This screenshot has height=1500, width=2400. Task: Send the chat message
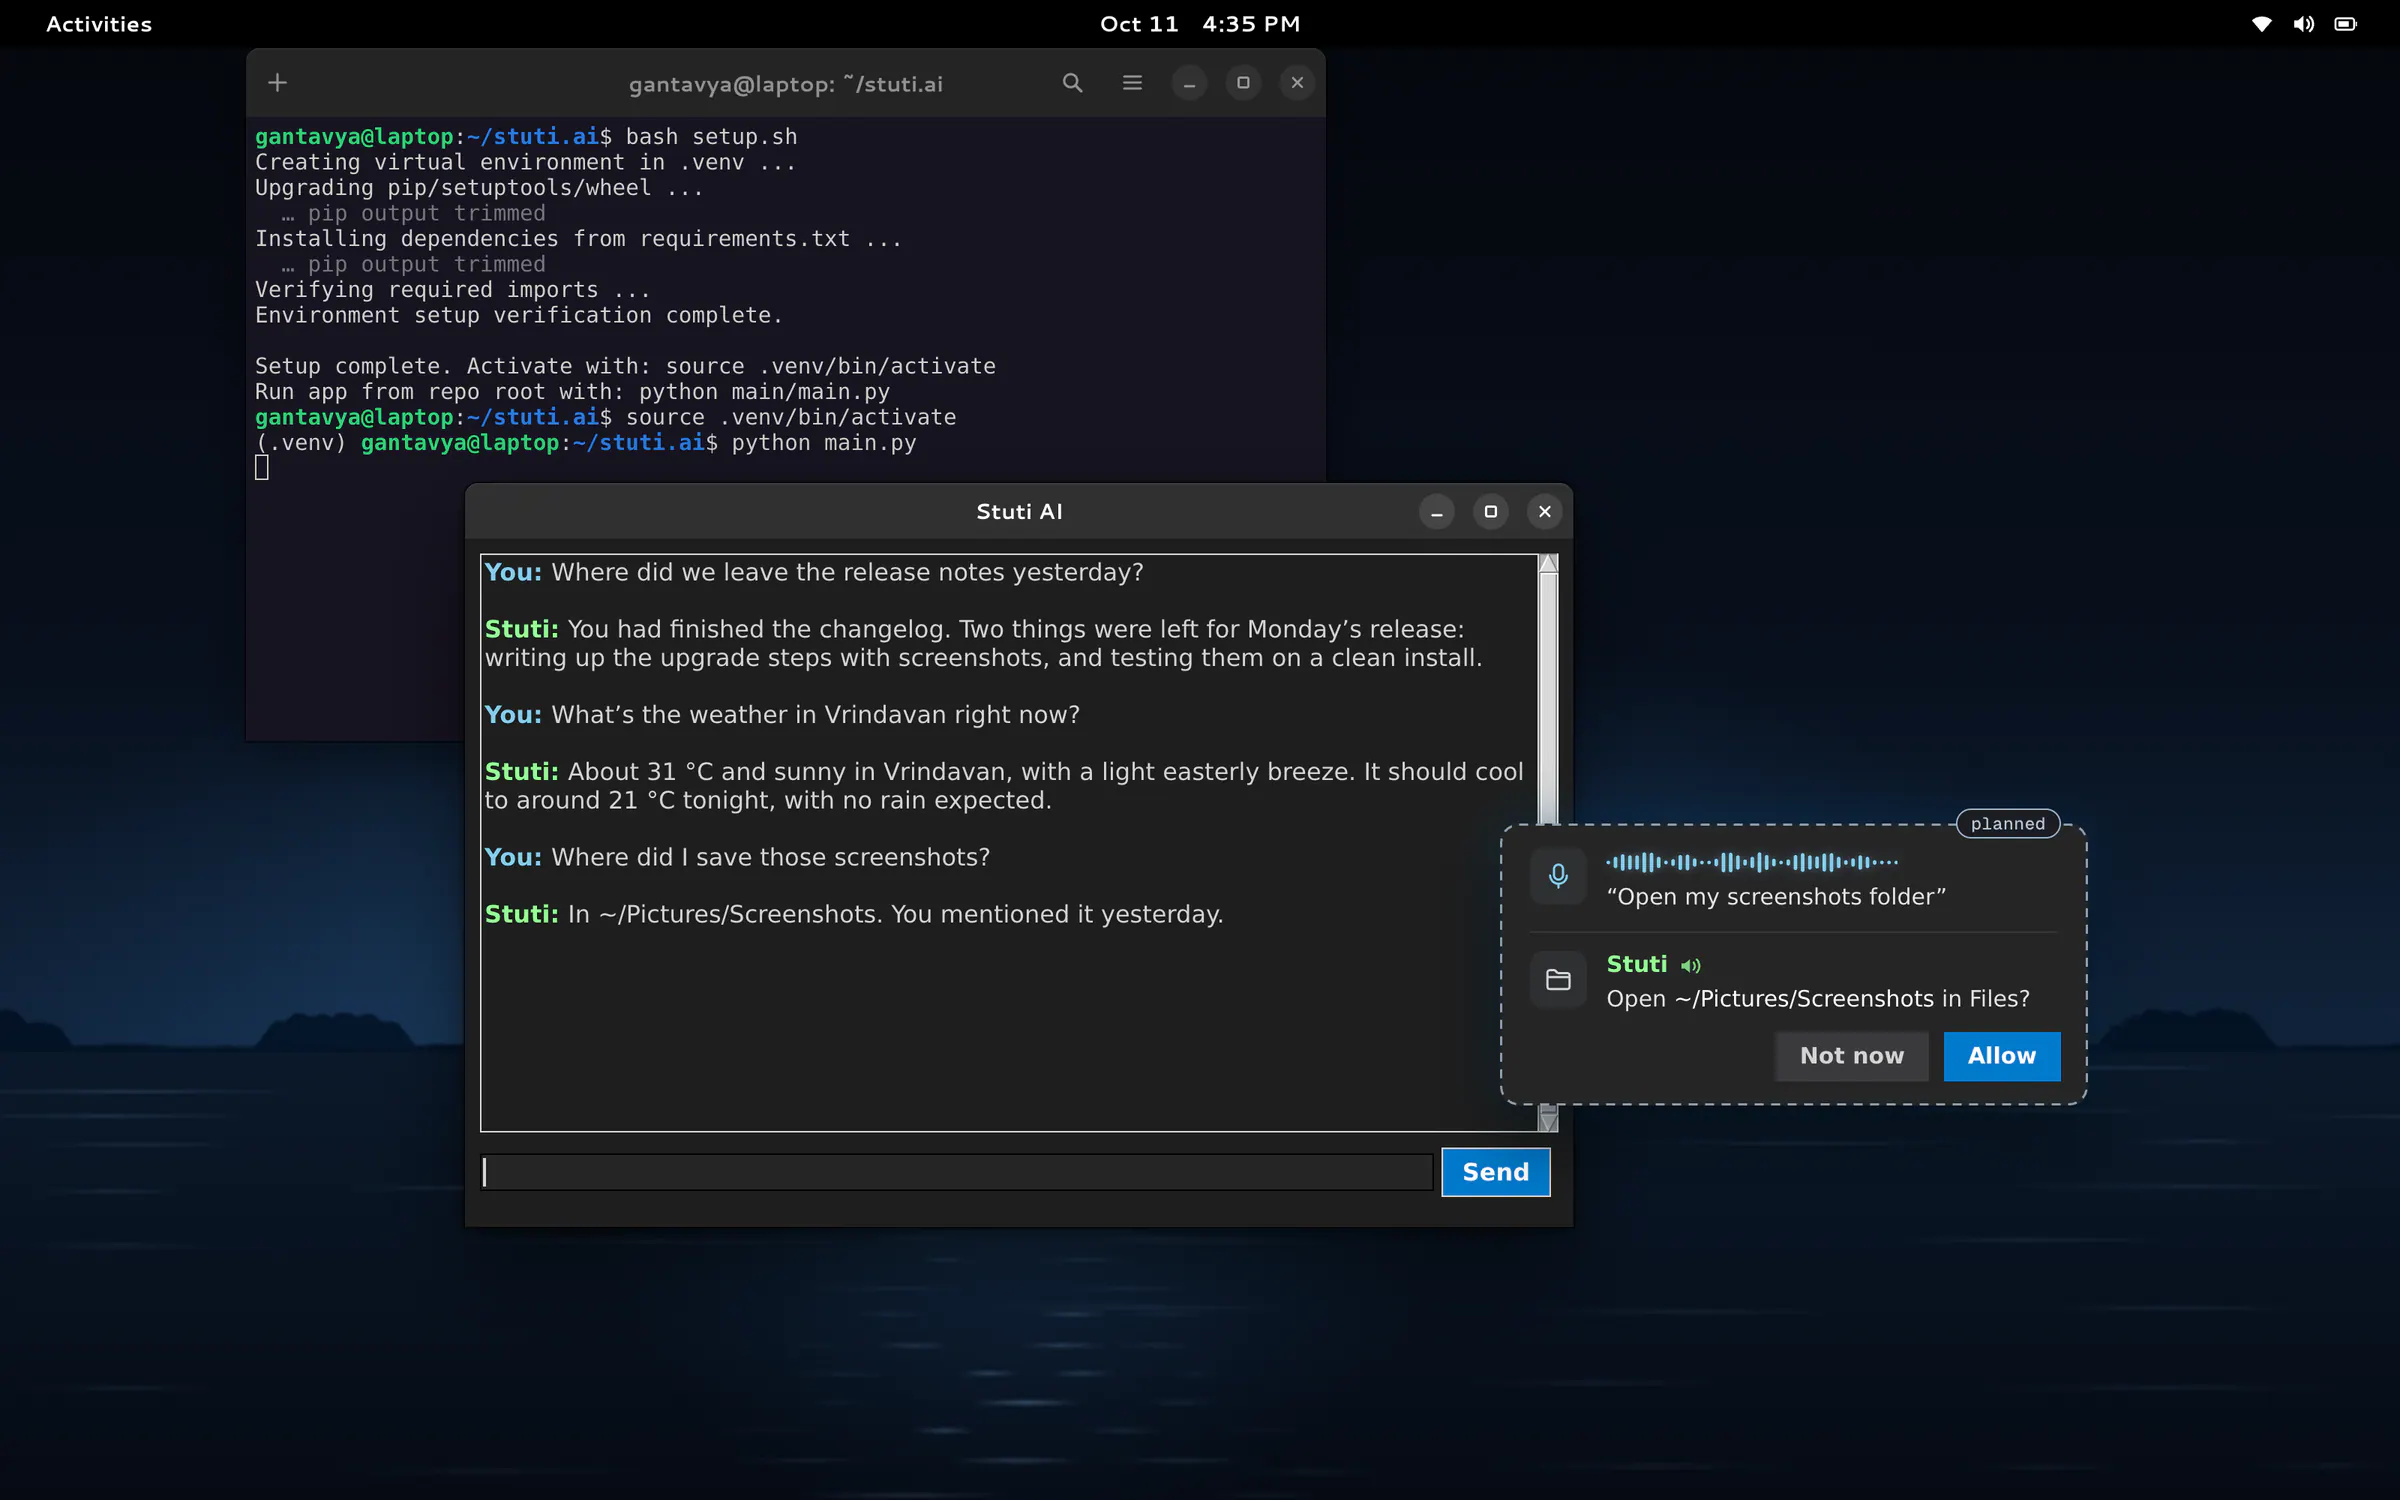click(1496, 1172)
